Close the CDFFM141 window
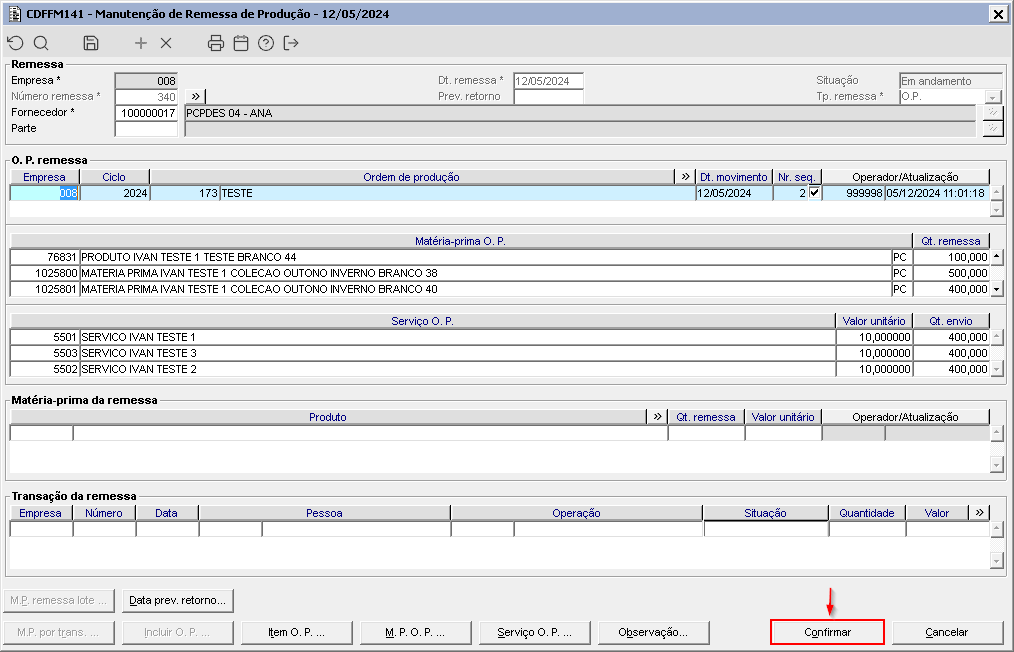 pos(998,14)
